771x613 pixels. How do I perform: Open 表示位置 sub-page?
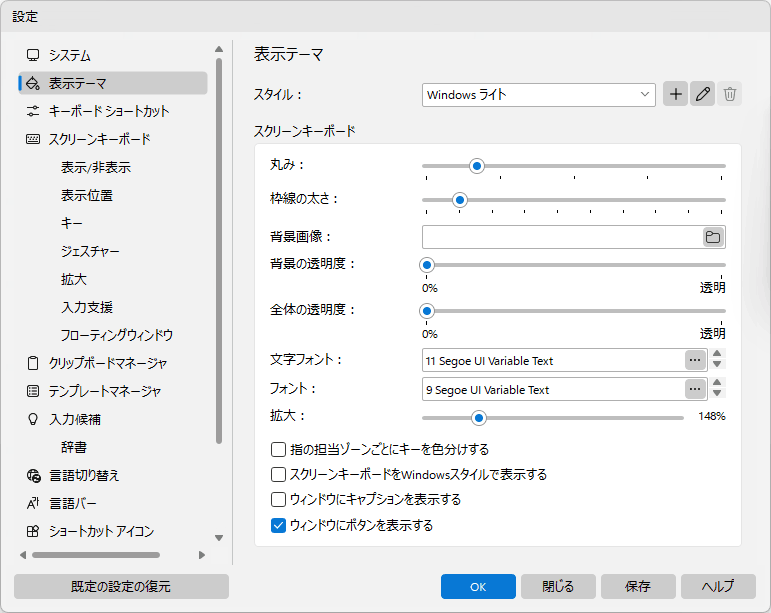point(87,195)
